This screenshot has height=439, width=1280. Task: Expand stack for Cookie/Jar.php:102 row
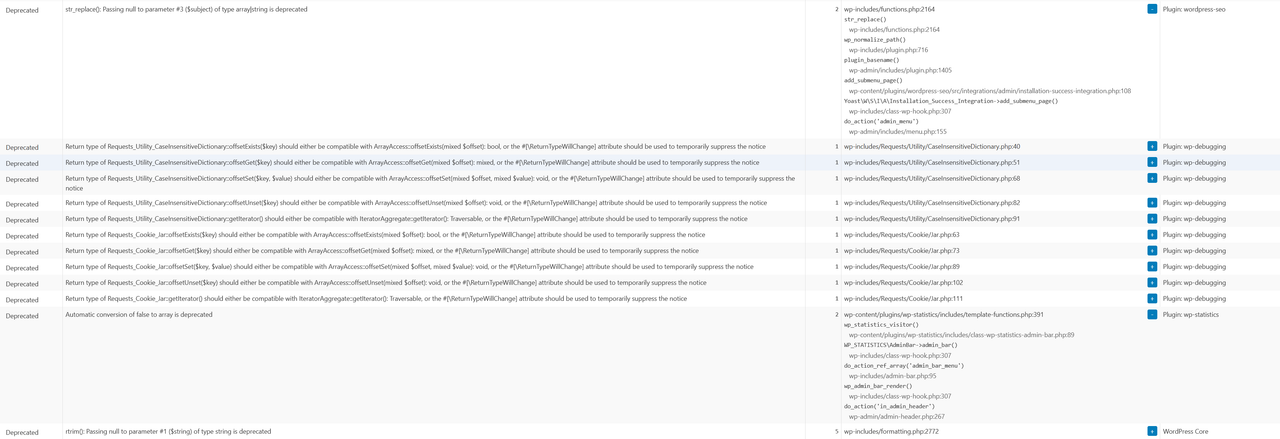pyautogui.click(x=1152, y=282)
